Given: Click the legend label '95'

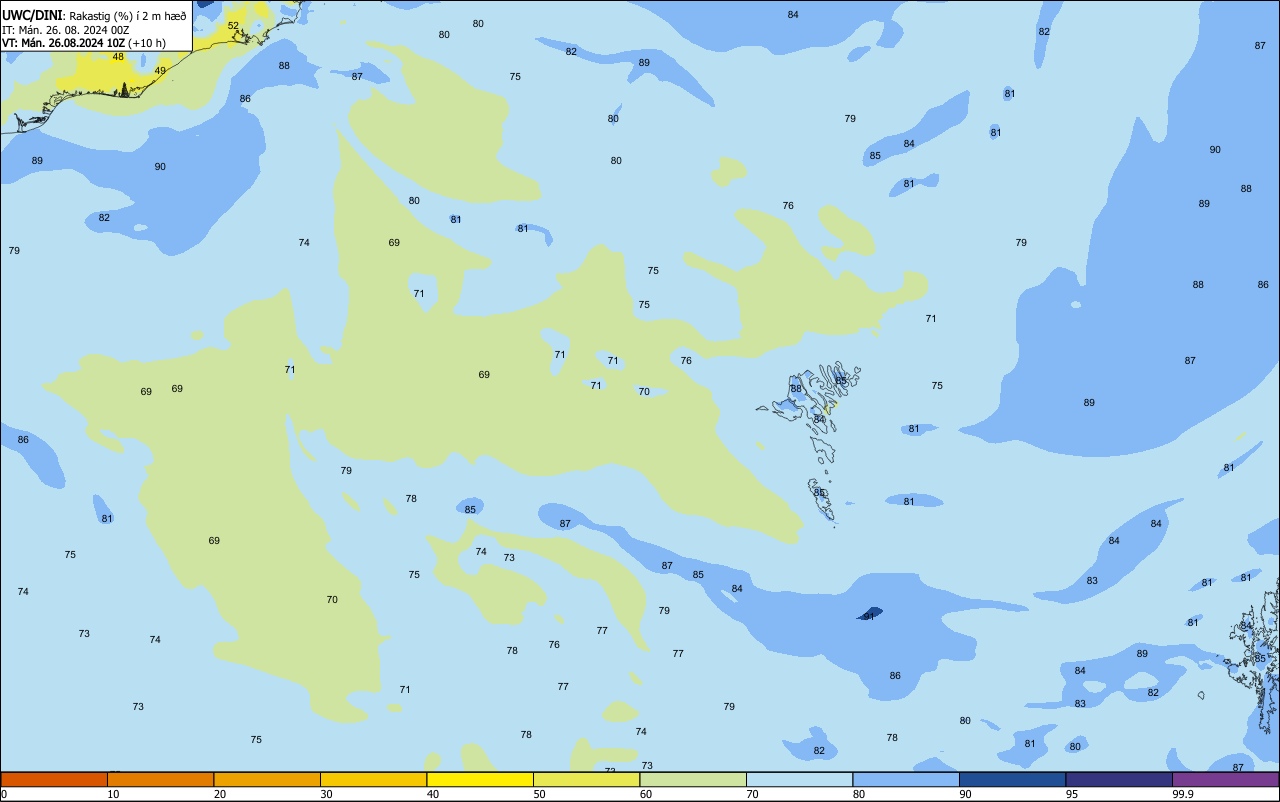Looking at the screenshot, I should click(1072, 794).
